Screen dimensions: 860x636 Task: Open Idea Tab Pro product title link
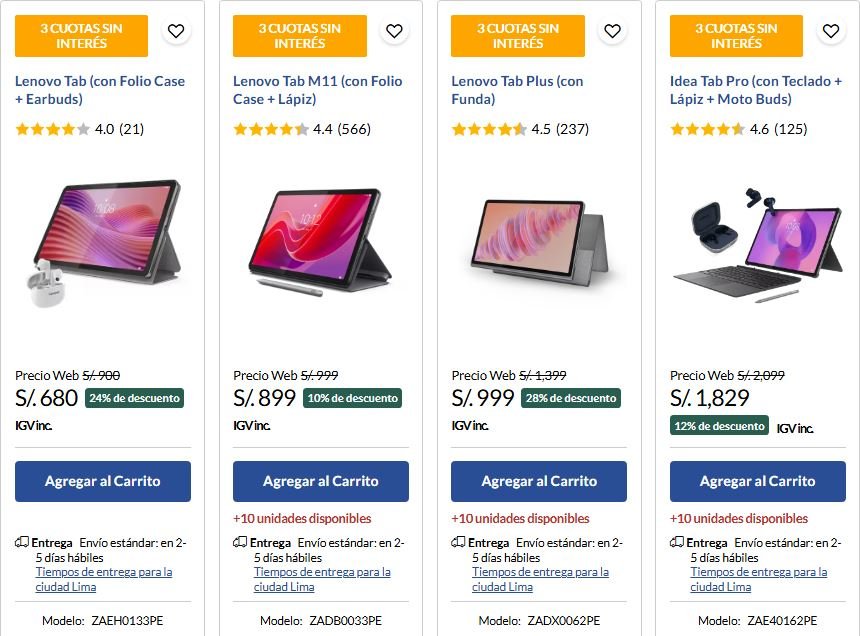(756, 90)
